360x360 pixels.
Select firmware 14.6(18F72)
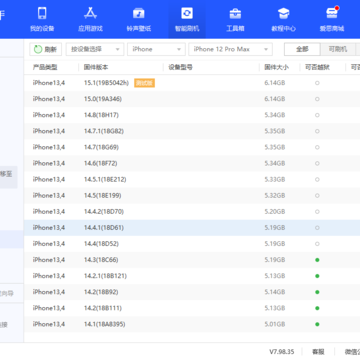(192, 163)
